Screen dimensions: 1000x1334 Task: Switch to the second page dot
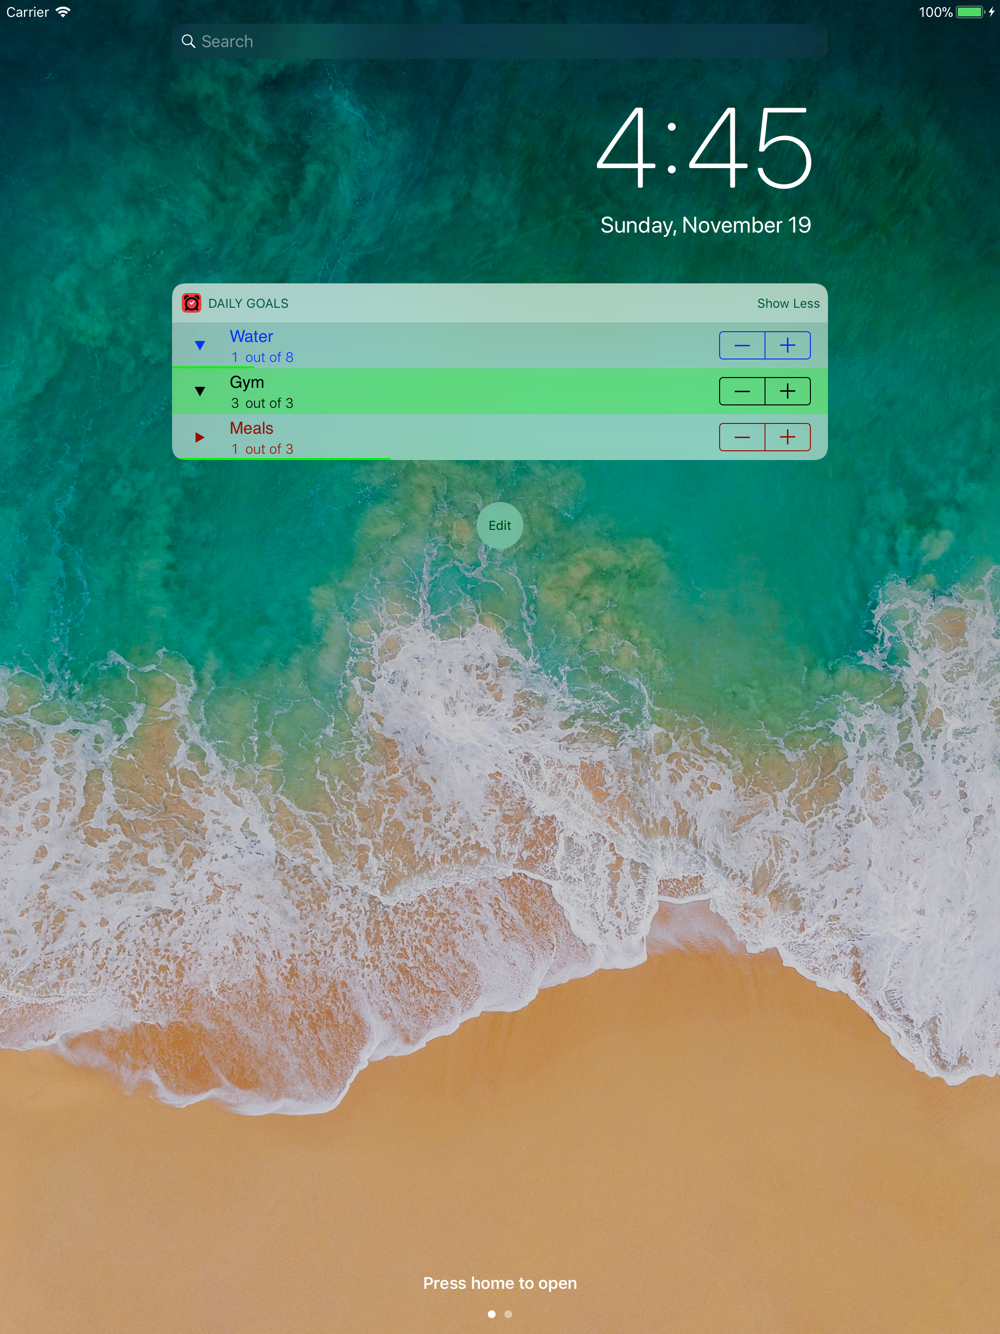tap(508, 1314)
